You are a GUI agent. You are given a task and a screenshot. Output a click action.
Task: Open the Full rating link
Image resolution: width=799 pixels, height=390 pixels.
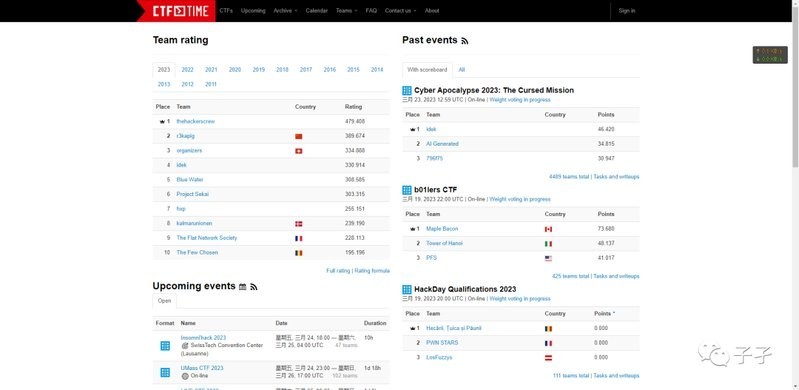click(x=338, y=271)
